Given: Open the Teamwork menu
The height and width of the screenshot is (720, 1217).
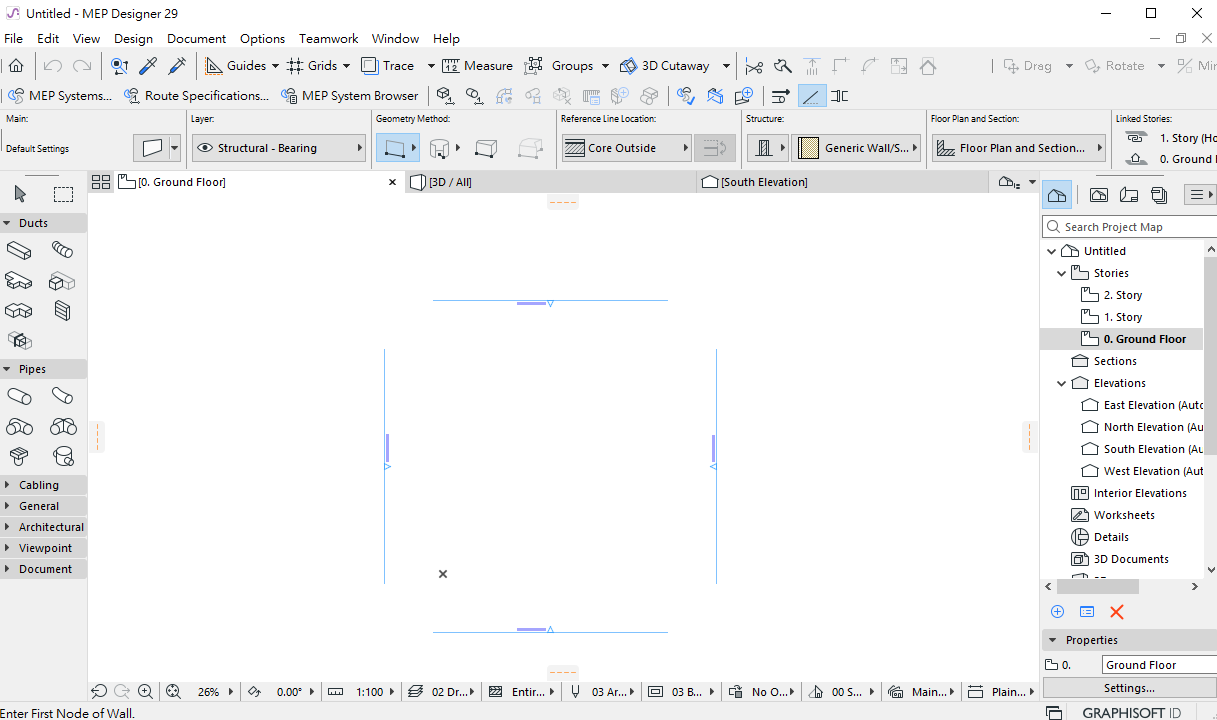Looking at the screenshot, I should [328, 39].
